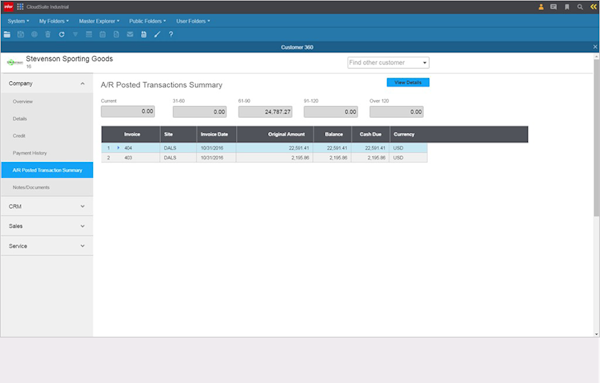The width and height of the screenshot is (600, 383).
Task: Click the round new-record toolbar icon
Action: [34, 34]
